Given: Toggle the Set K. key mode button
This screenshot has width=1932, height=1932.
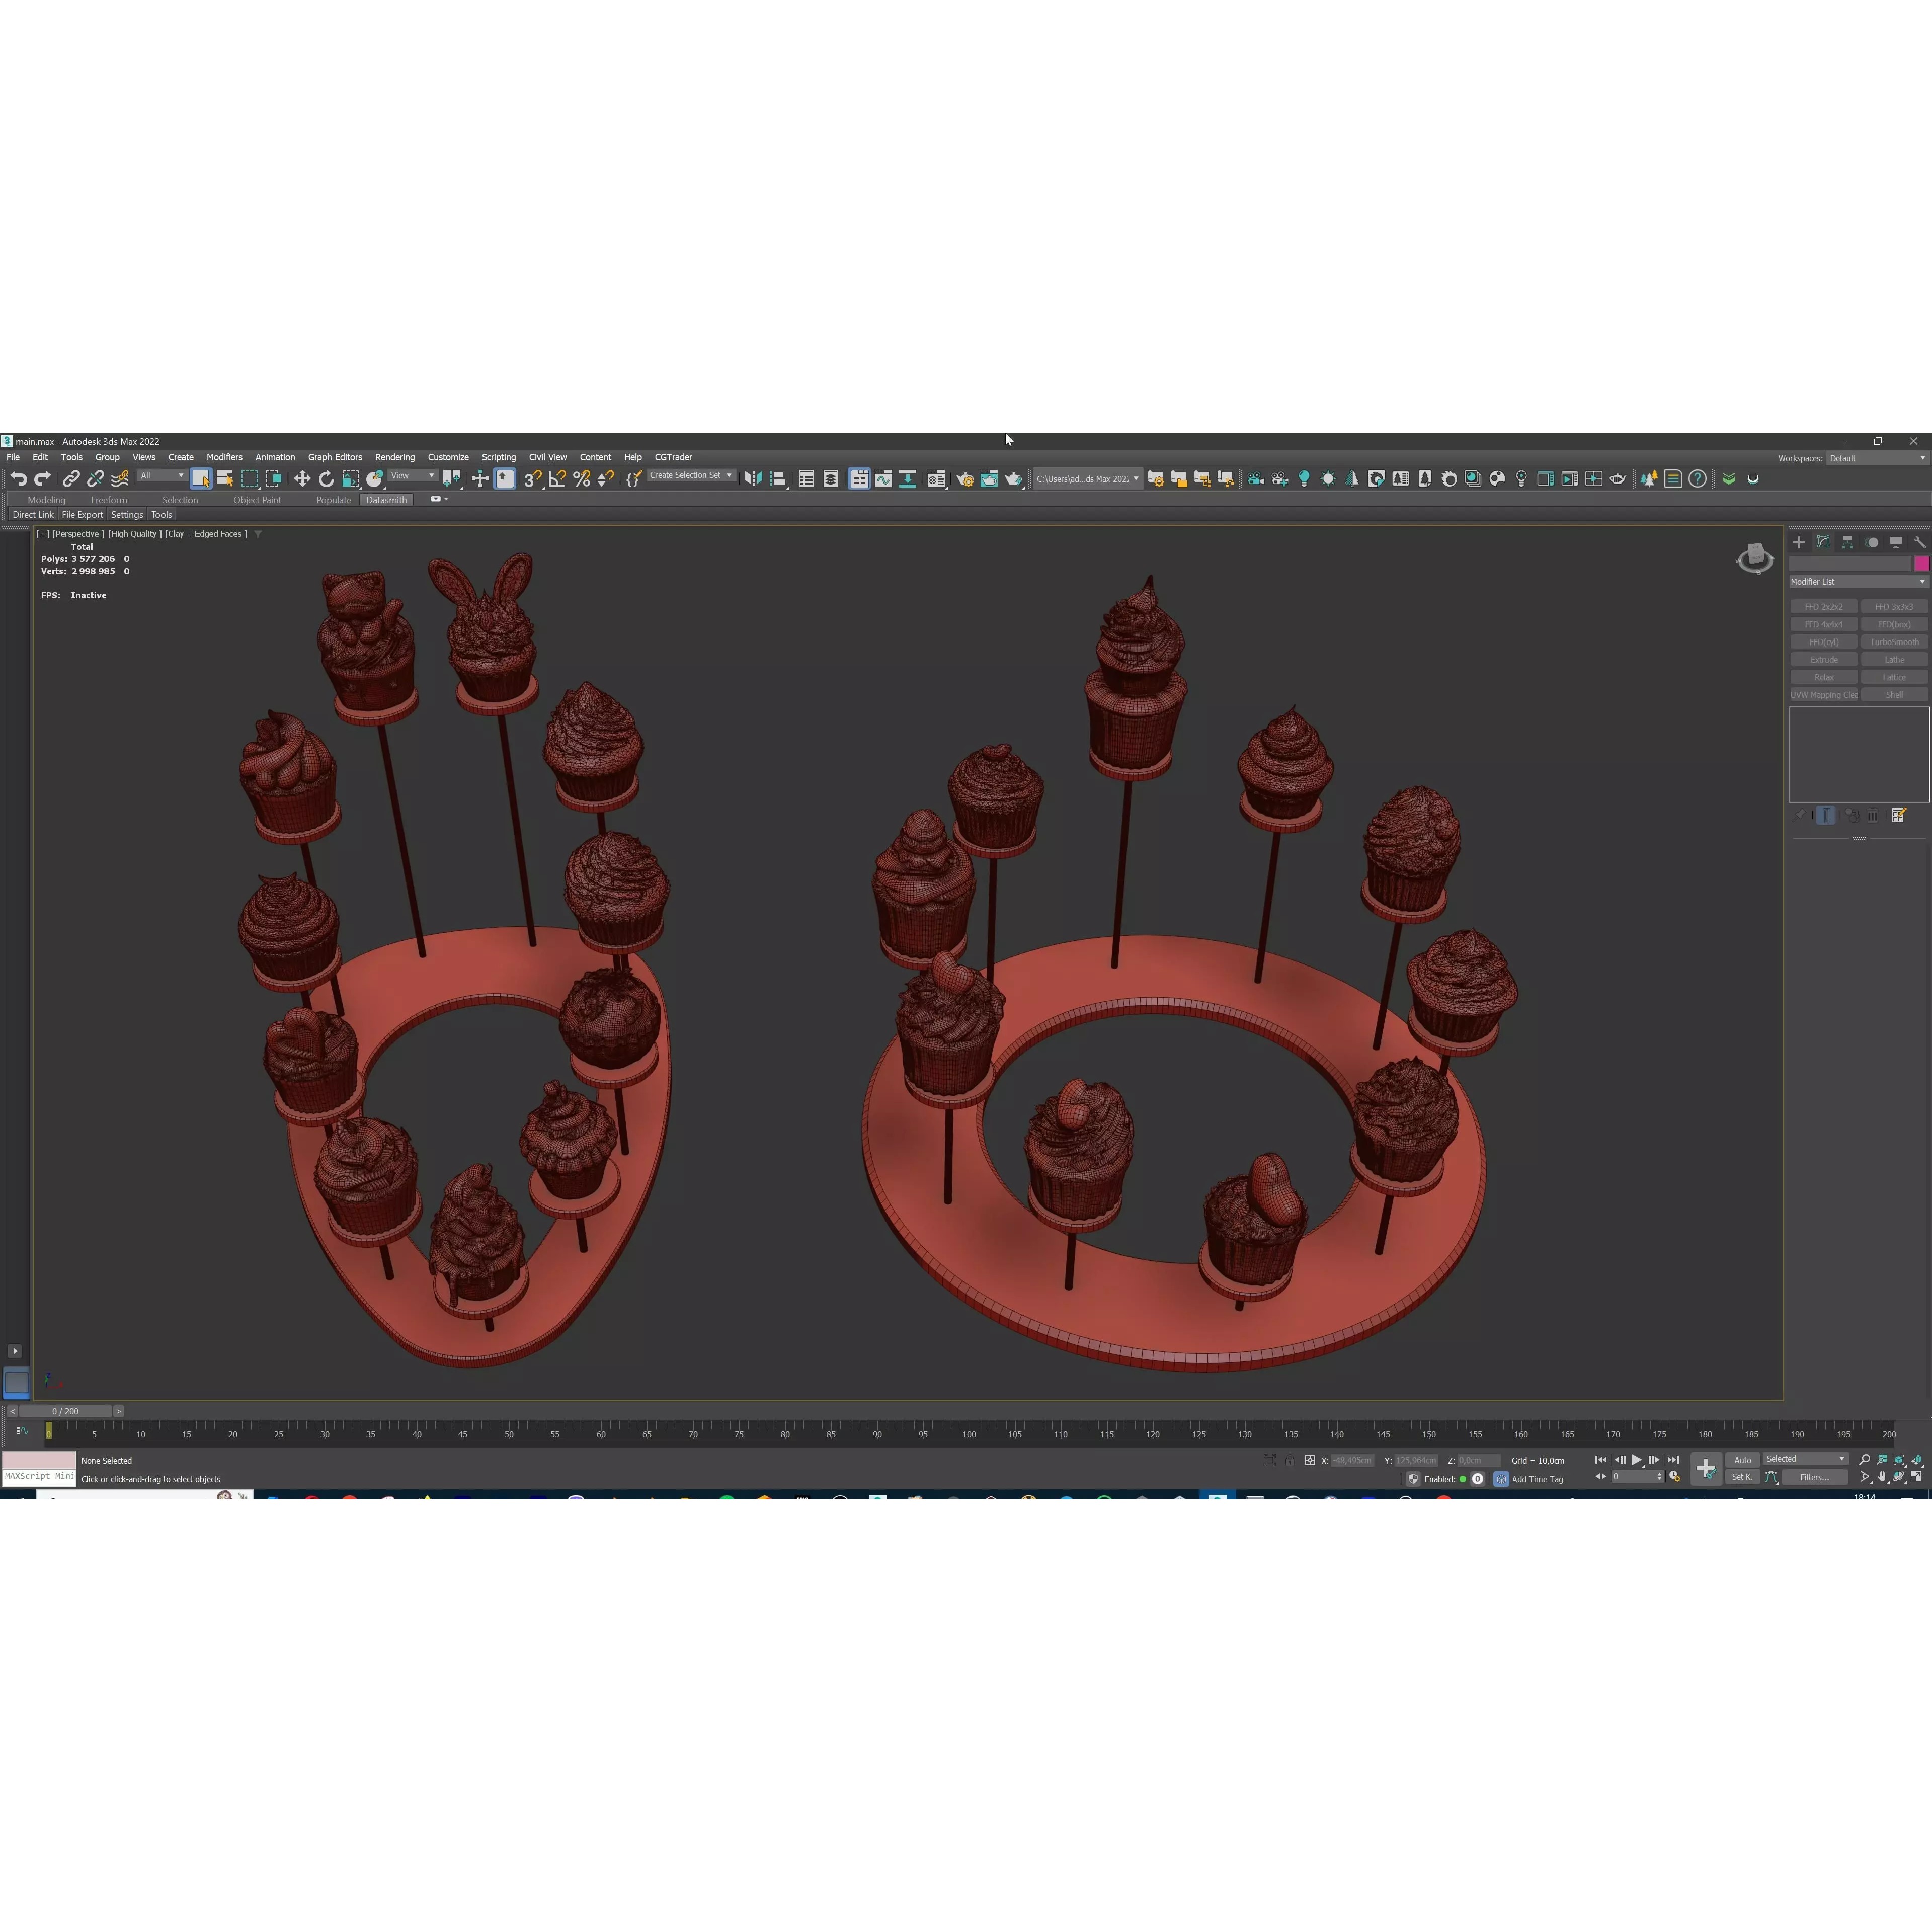Looking at the screenshot, I should pyautogui.click(x=1742, y=1477).
